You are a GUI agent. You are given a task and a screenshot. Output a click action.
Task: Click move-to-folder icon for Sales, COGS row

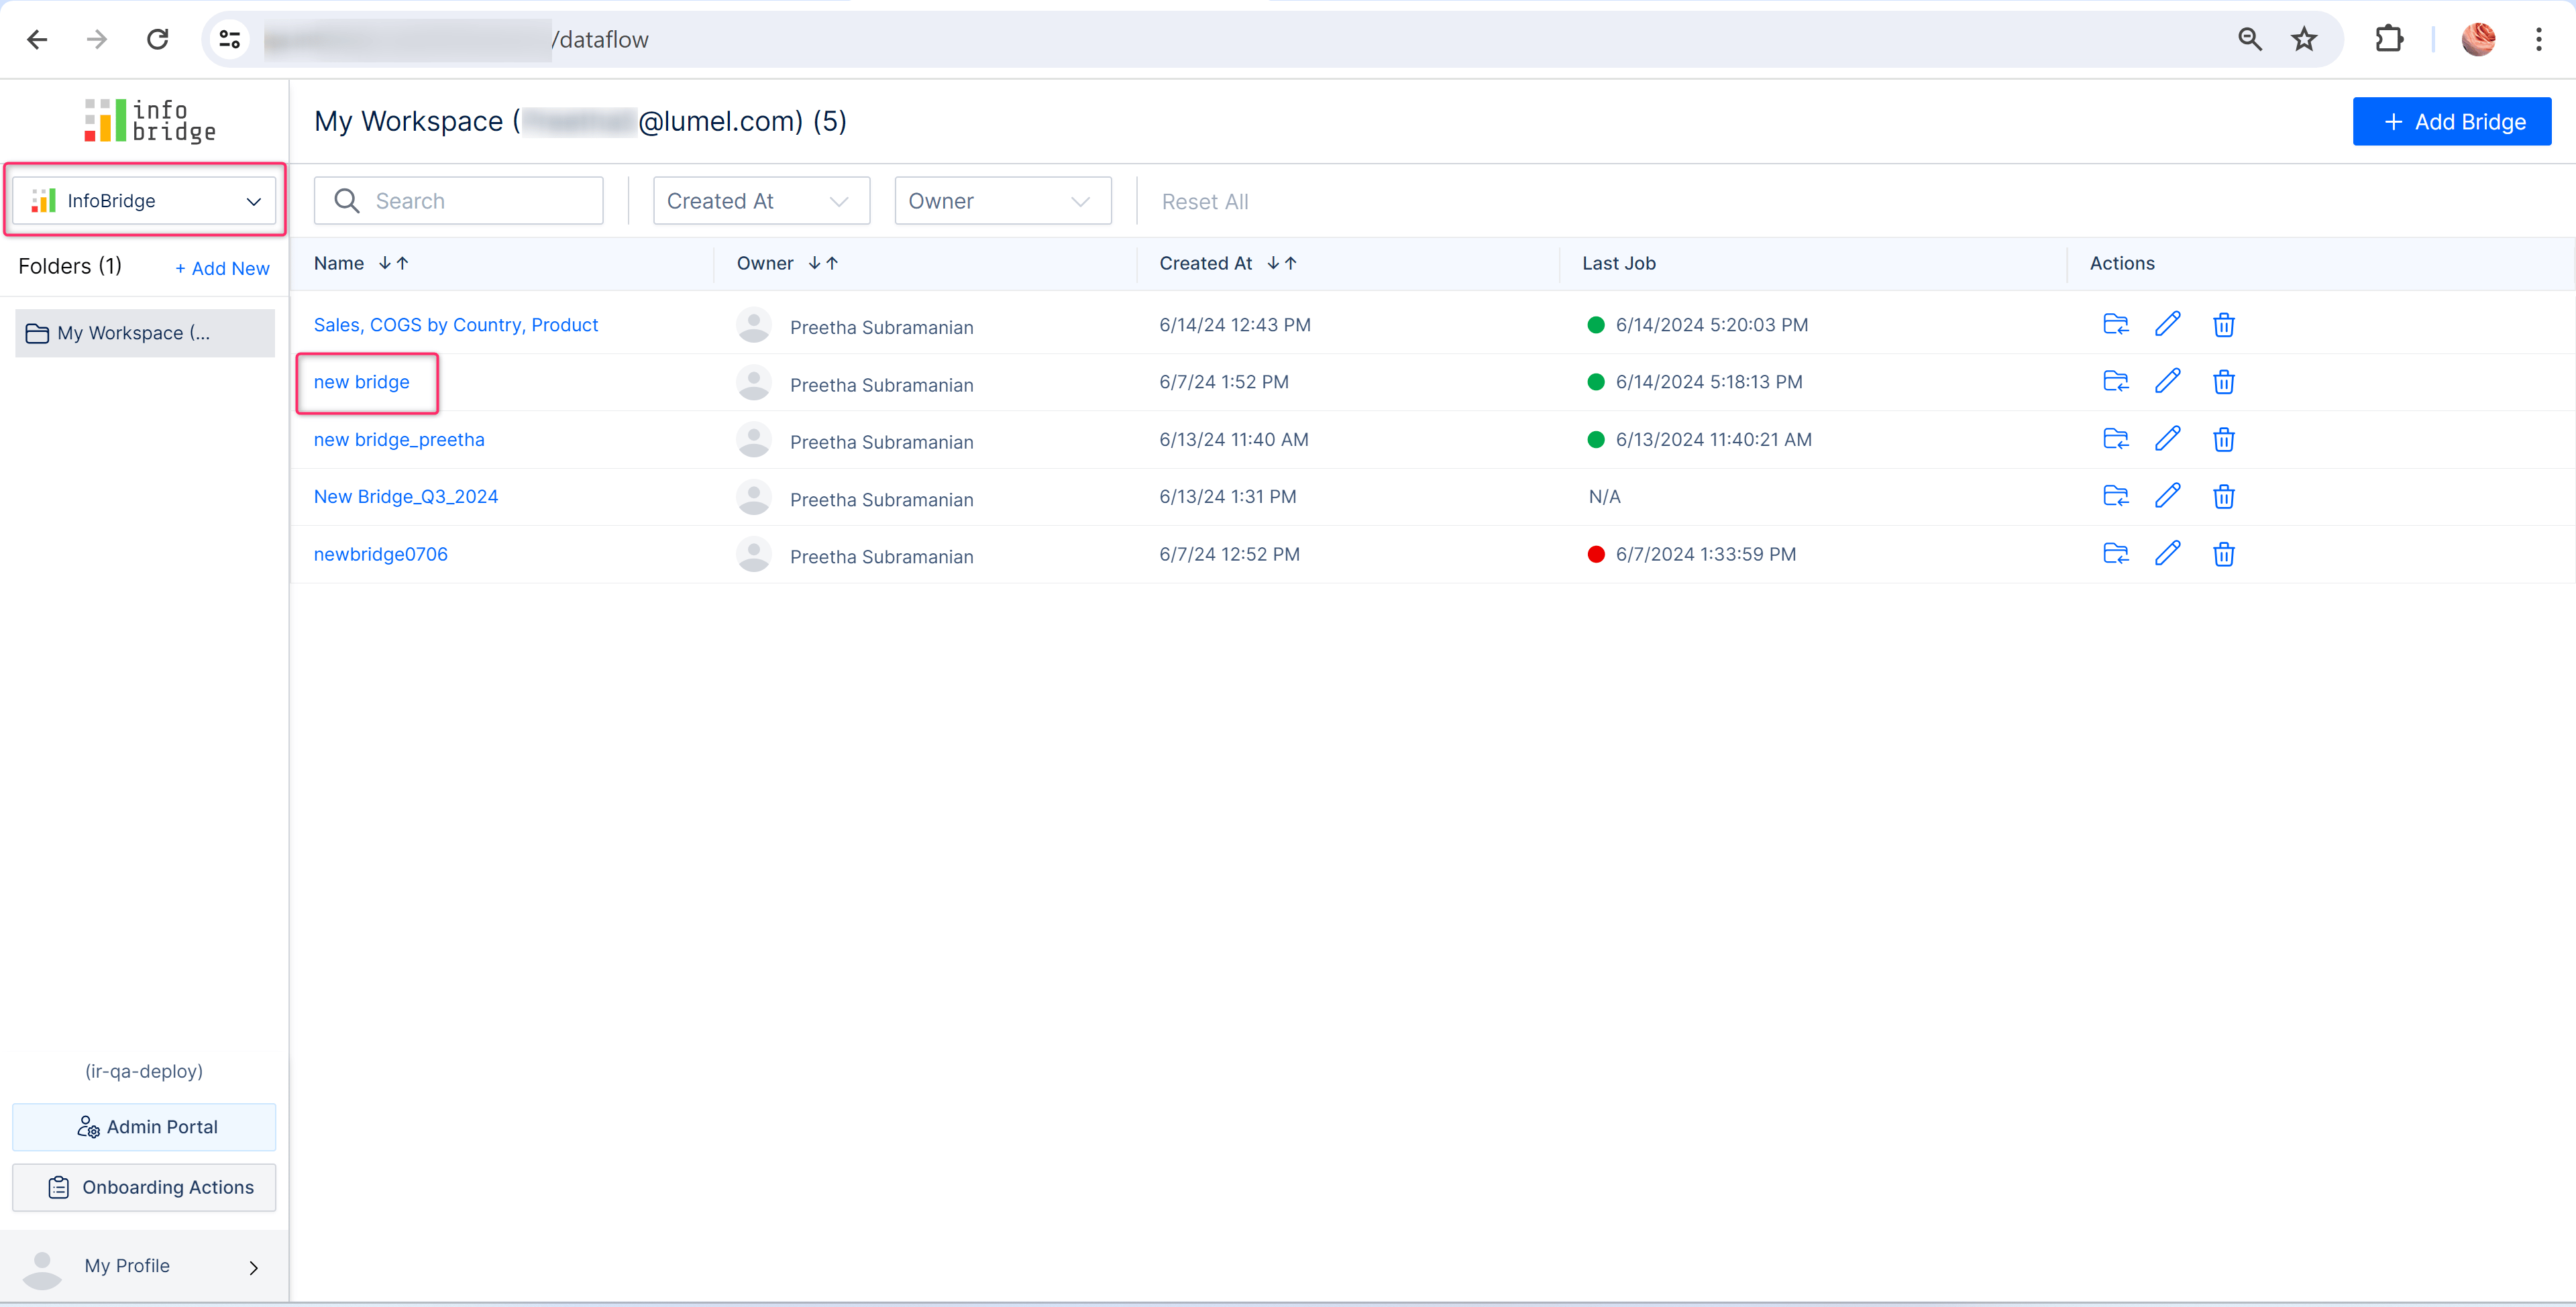(x=2115, y=325)
